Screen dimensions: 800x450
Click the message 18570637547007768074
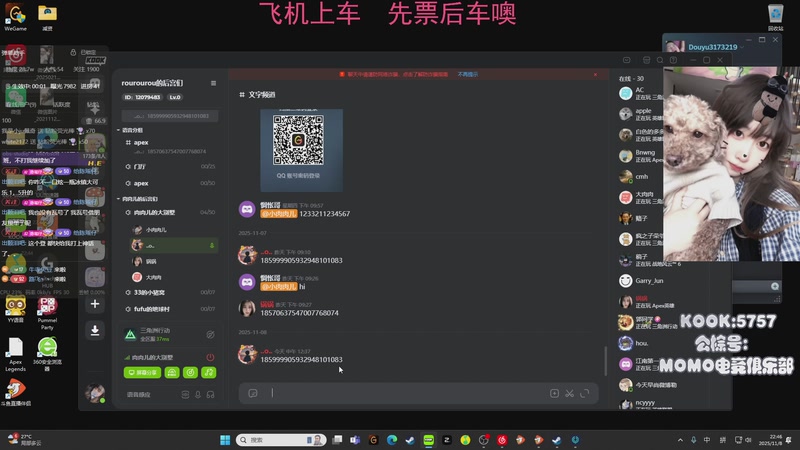299,313
